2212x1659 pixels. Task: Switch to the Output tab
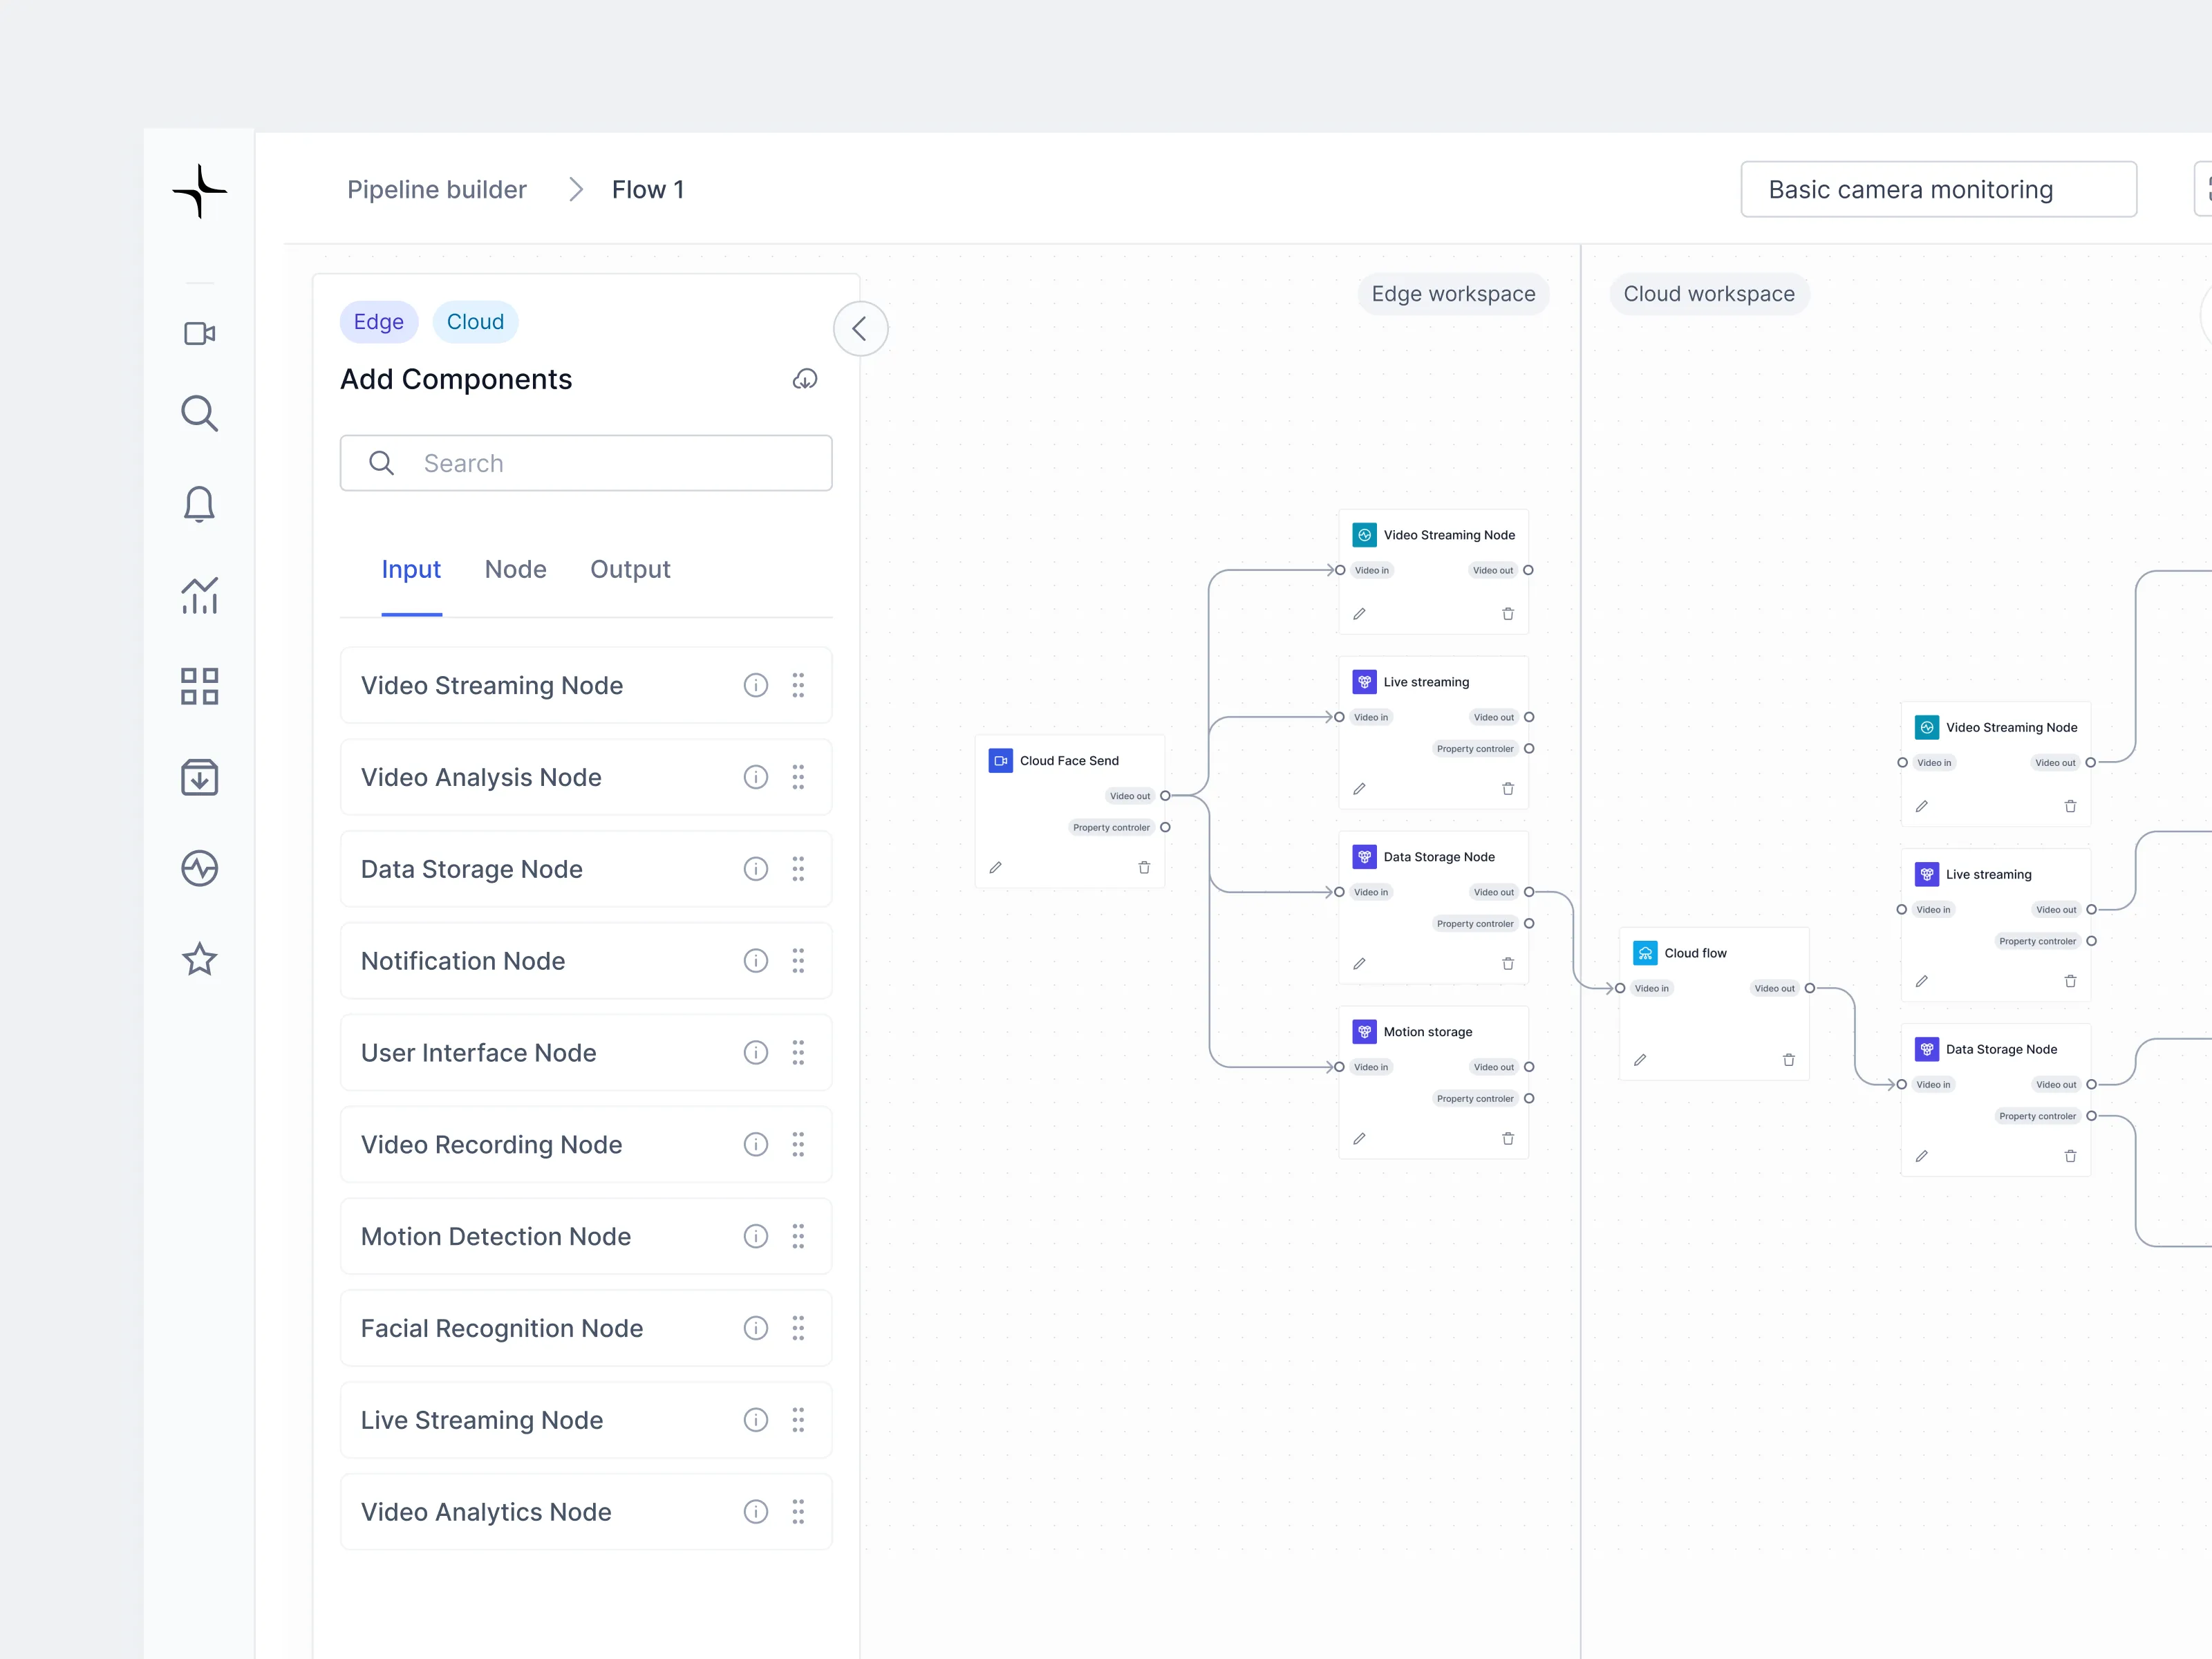click(630, 569)
